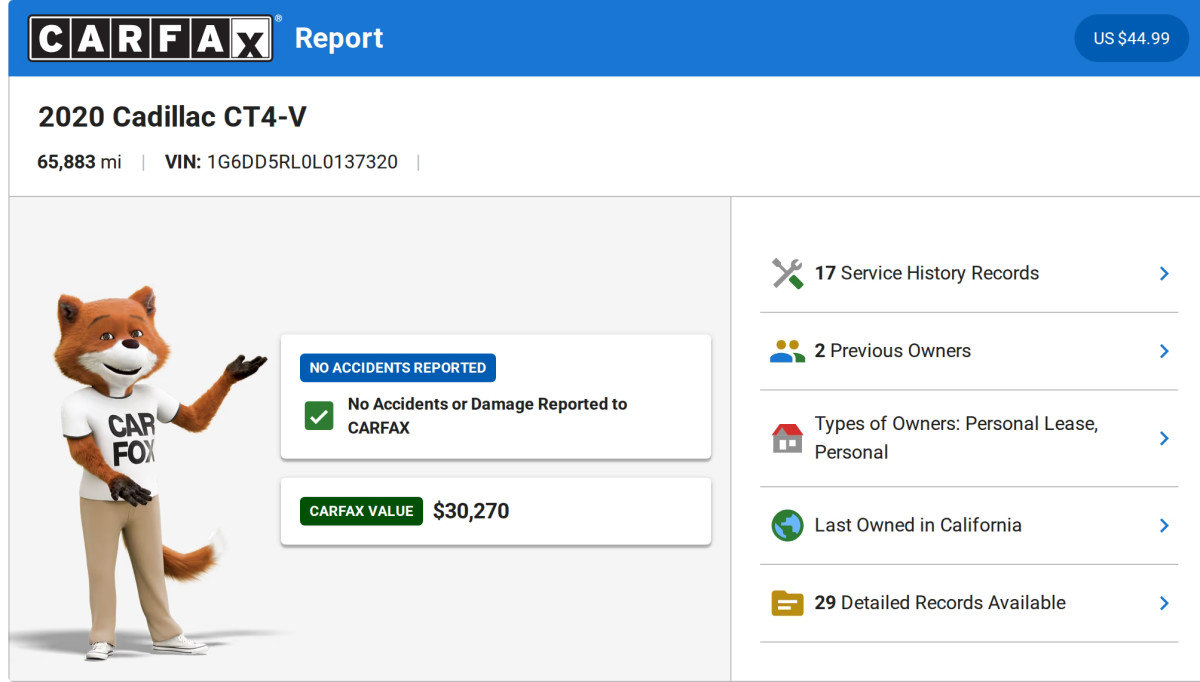Click the folder detailed records icon

coord(788,603)
